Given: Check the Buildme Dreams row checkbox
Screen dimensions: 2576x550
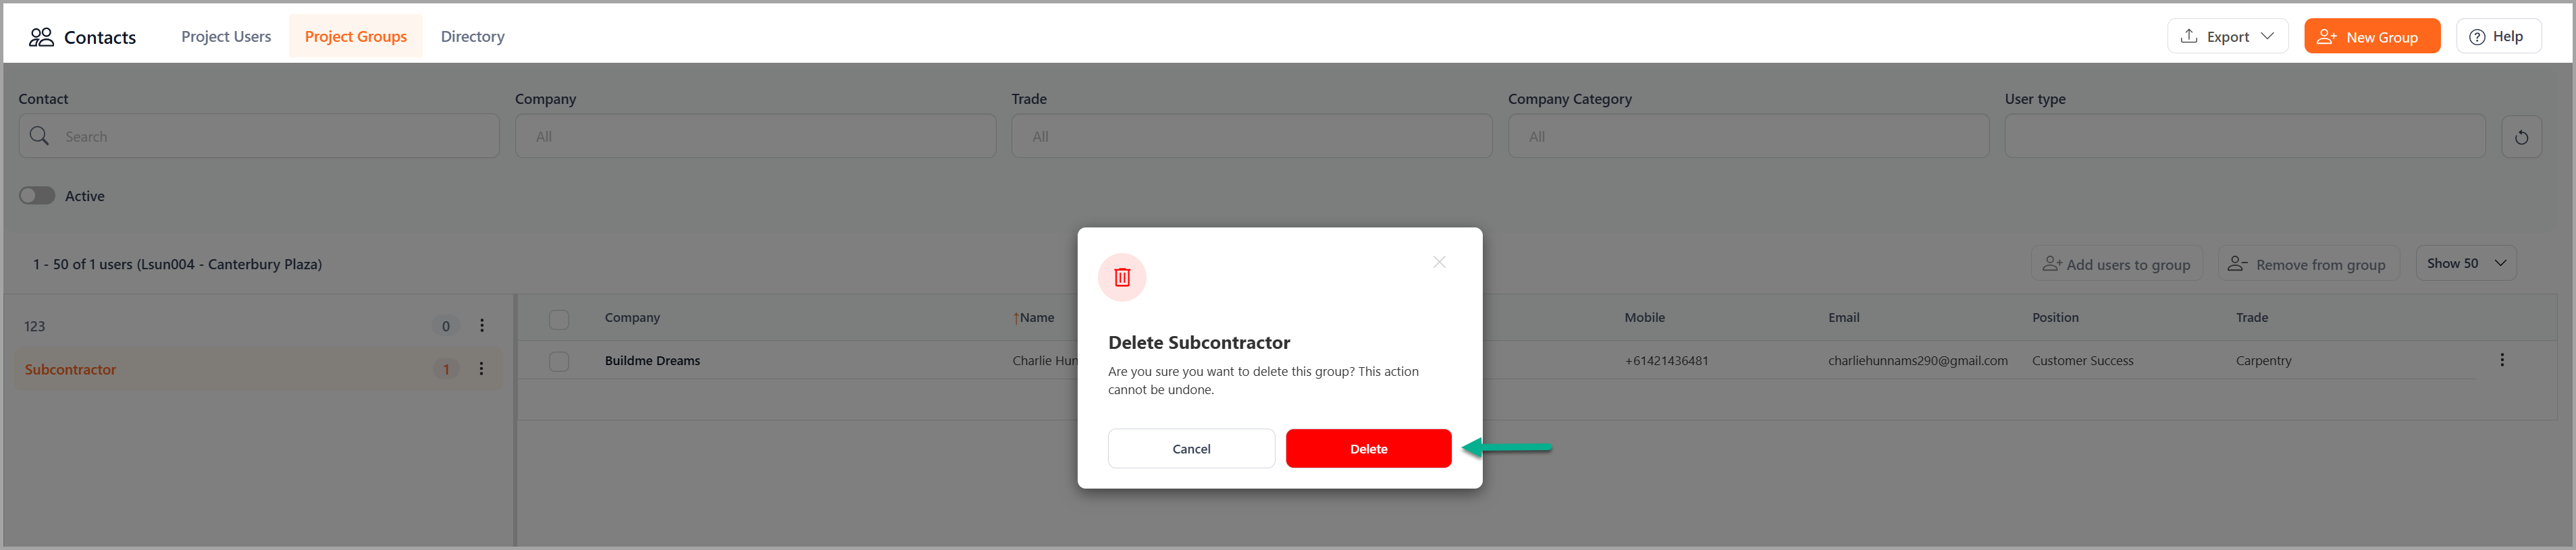Looking at the screenshot, I should [559, 361].
